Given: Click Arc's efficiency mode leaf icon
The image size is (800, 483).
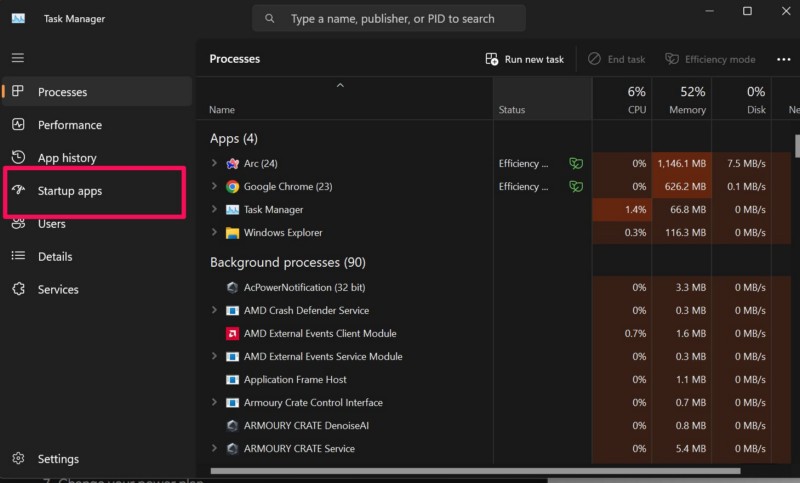Looking at the screenshot, I should click(575, 163).
